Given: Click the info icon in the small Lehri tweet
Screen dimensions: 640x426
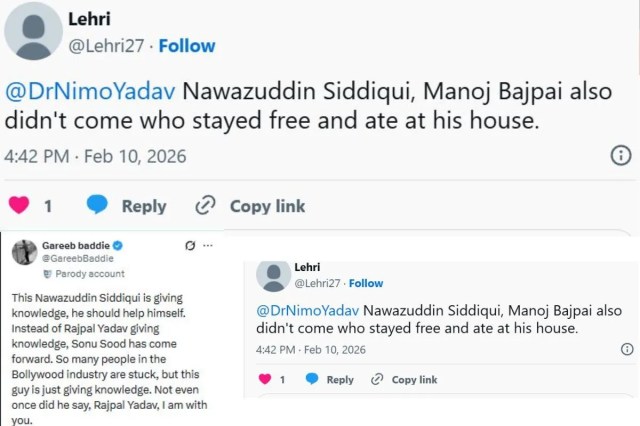Looking at the screenshot, I should (x=627, y=349).
